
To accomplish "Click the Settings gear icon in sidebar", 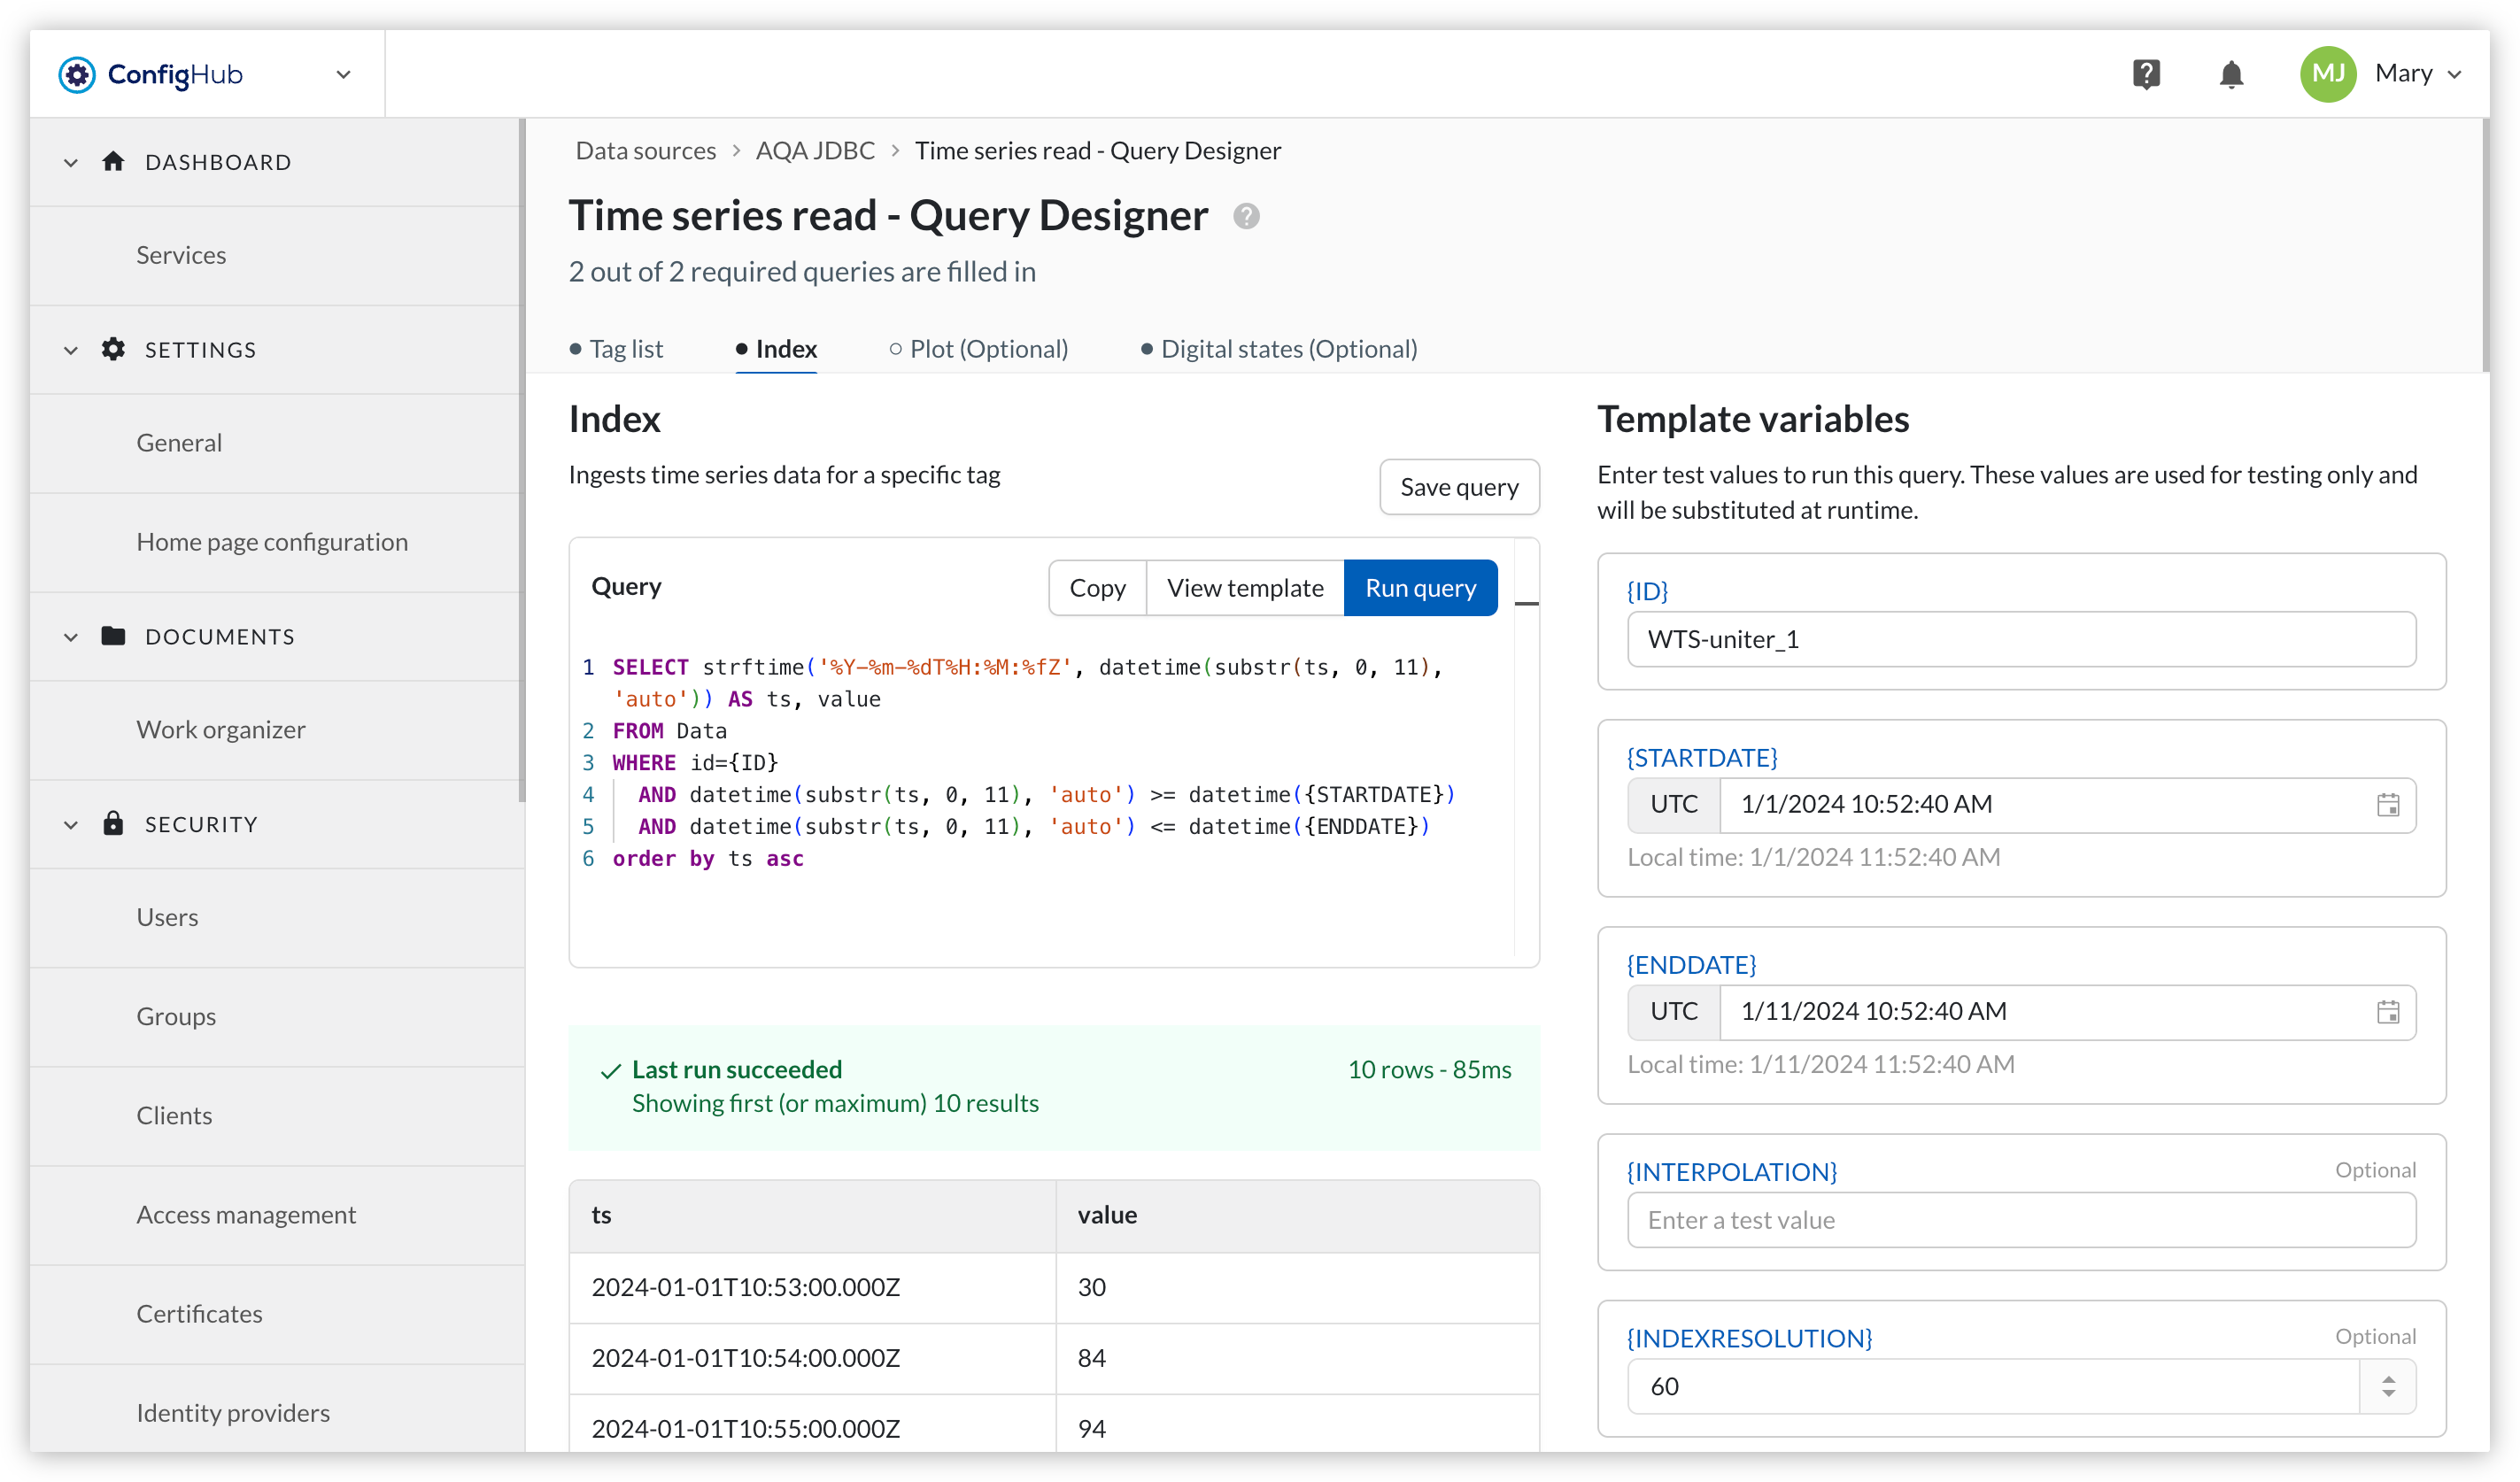I will (x=113, y=349).
